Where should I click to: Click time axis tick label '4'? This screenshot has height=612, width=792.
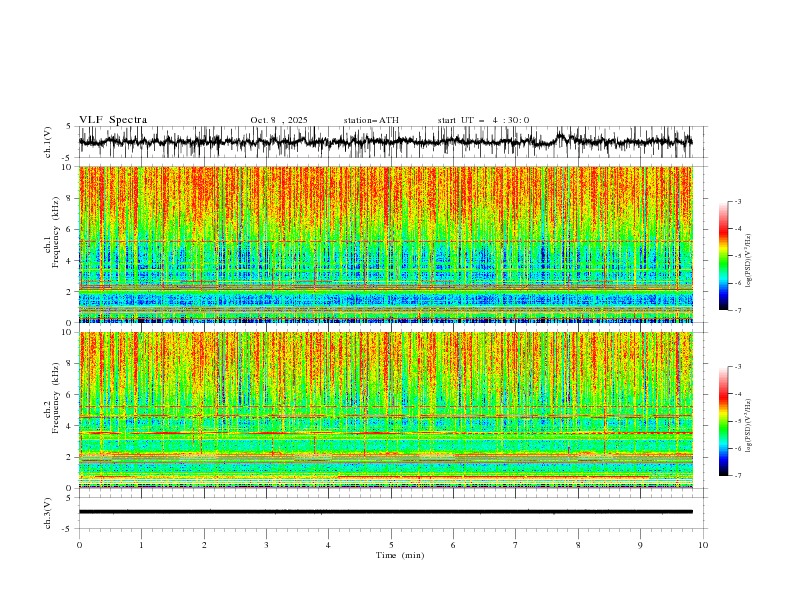pyautogui.click(x=328, y=545)
